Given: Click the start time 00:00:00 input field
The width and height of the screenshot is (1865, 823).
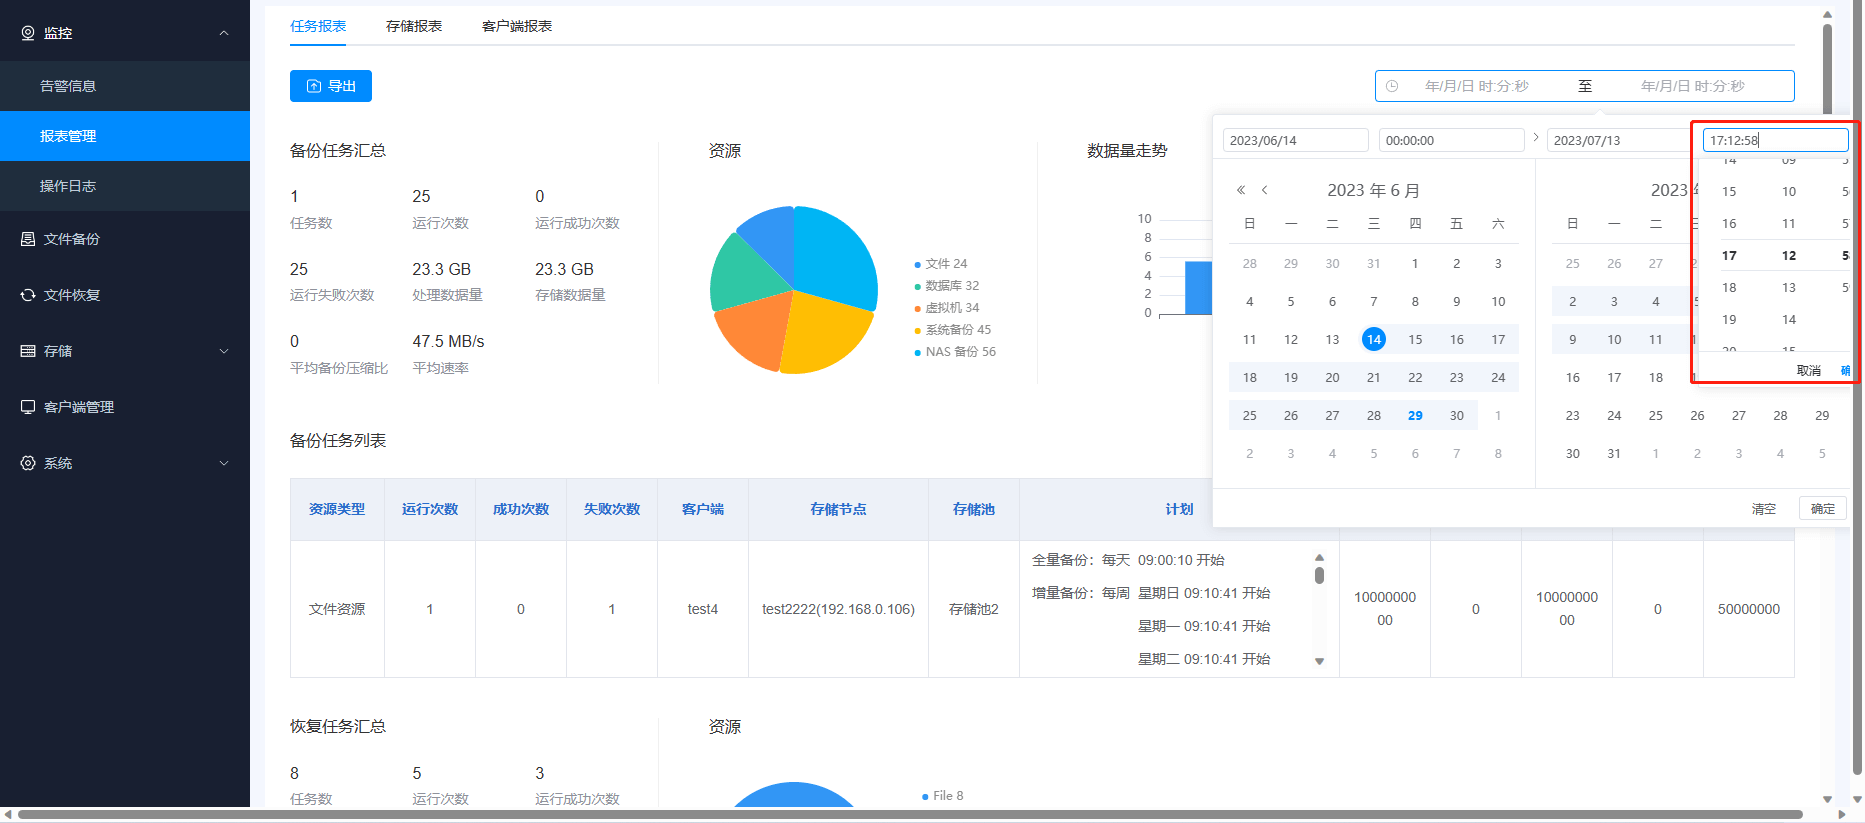Looking at the screenshot, I should tap(1451, 140).
